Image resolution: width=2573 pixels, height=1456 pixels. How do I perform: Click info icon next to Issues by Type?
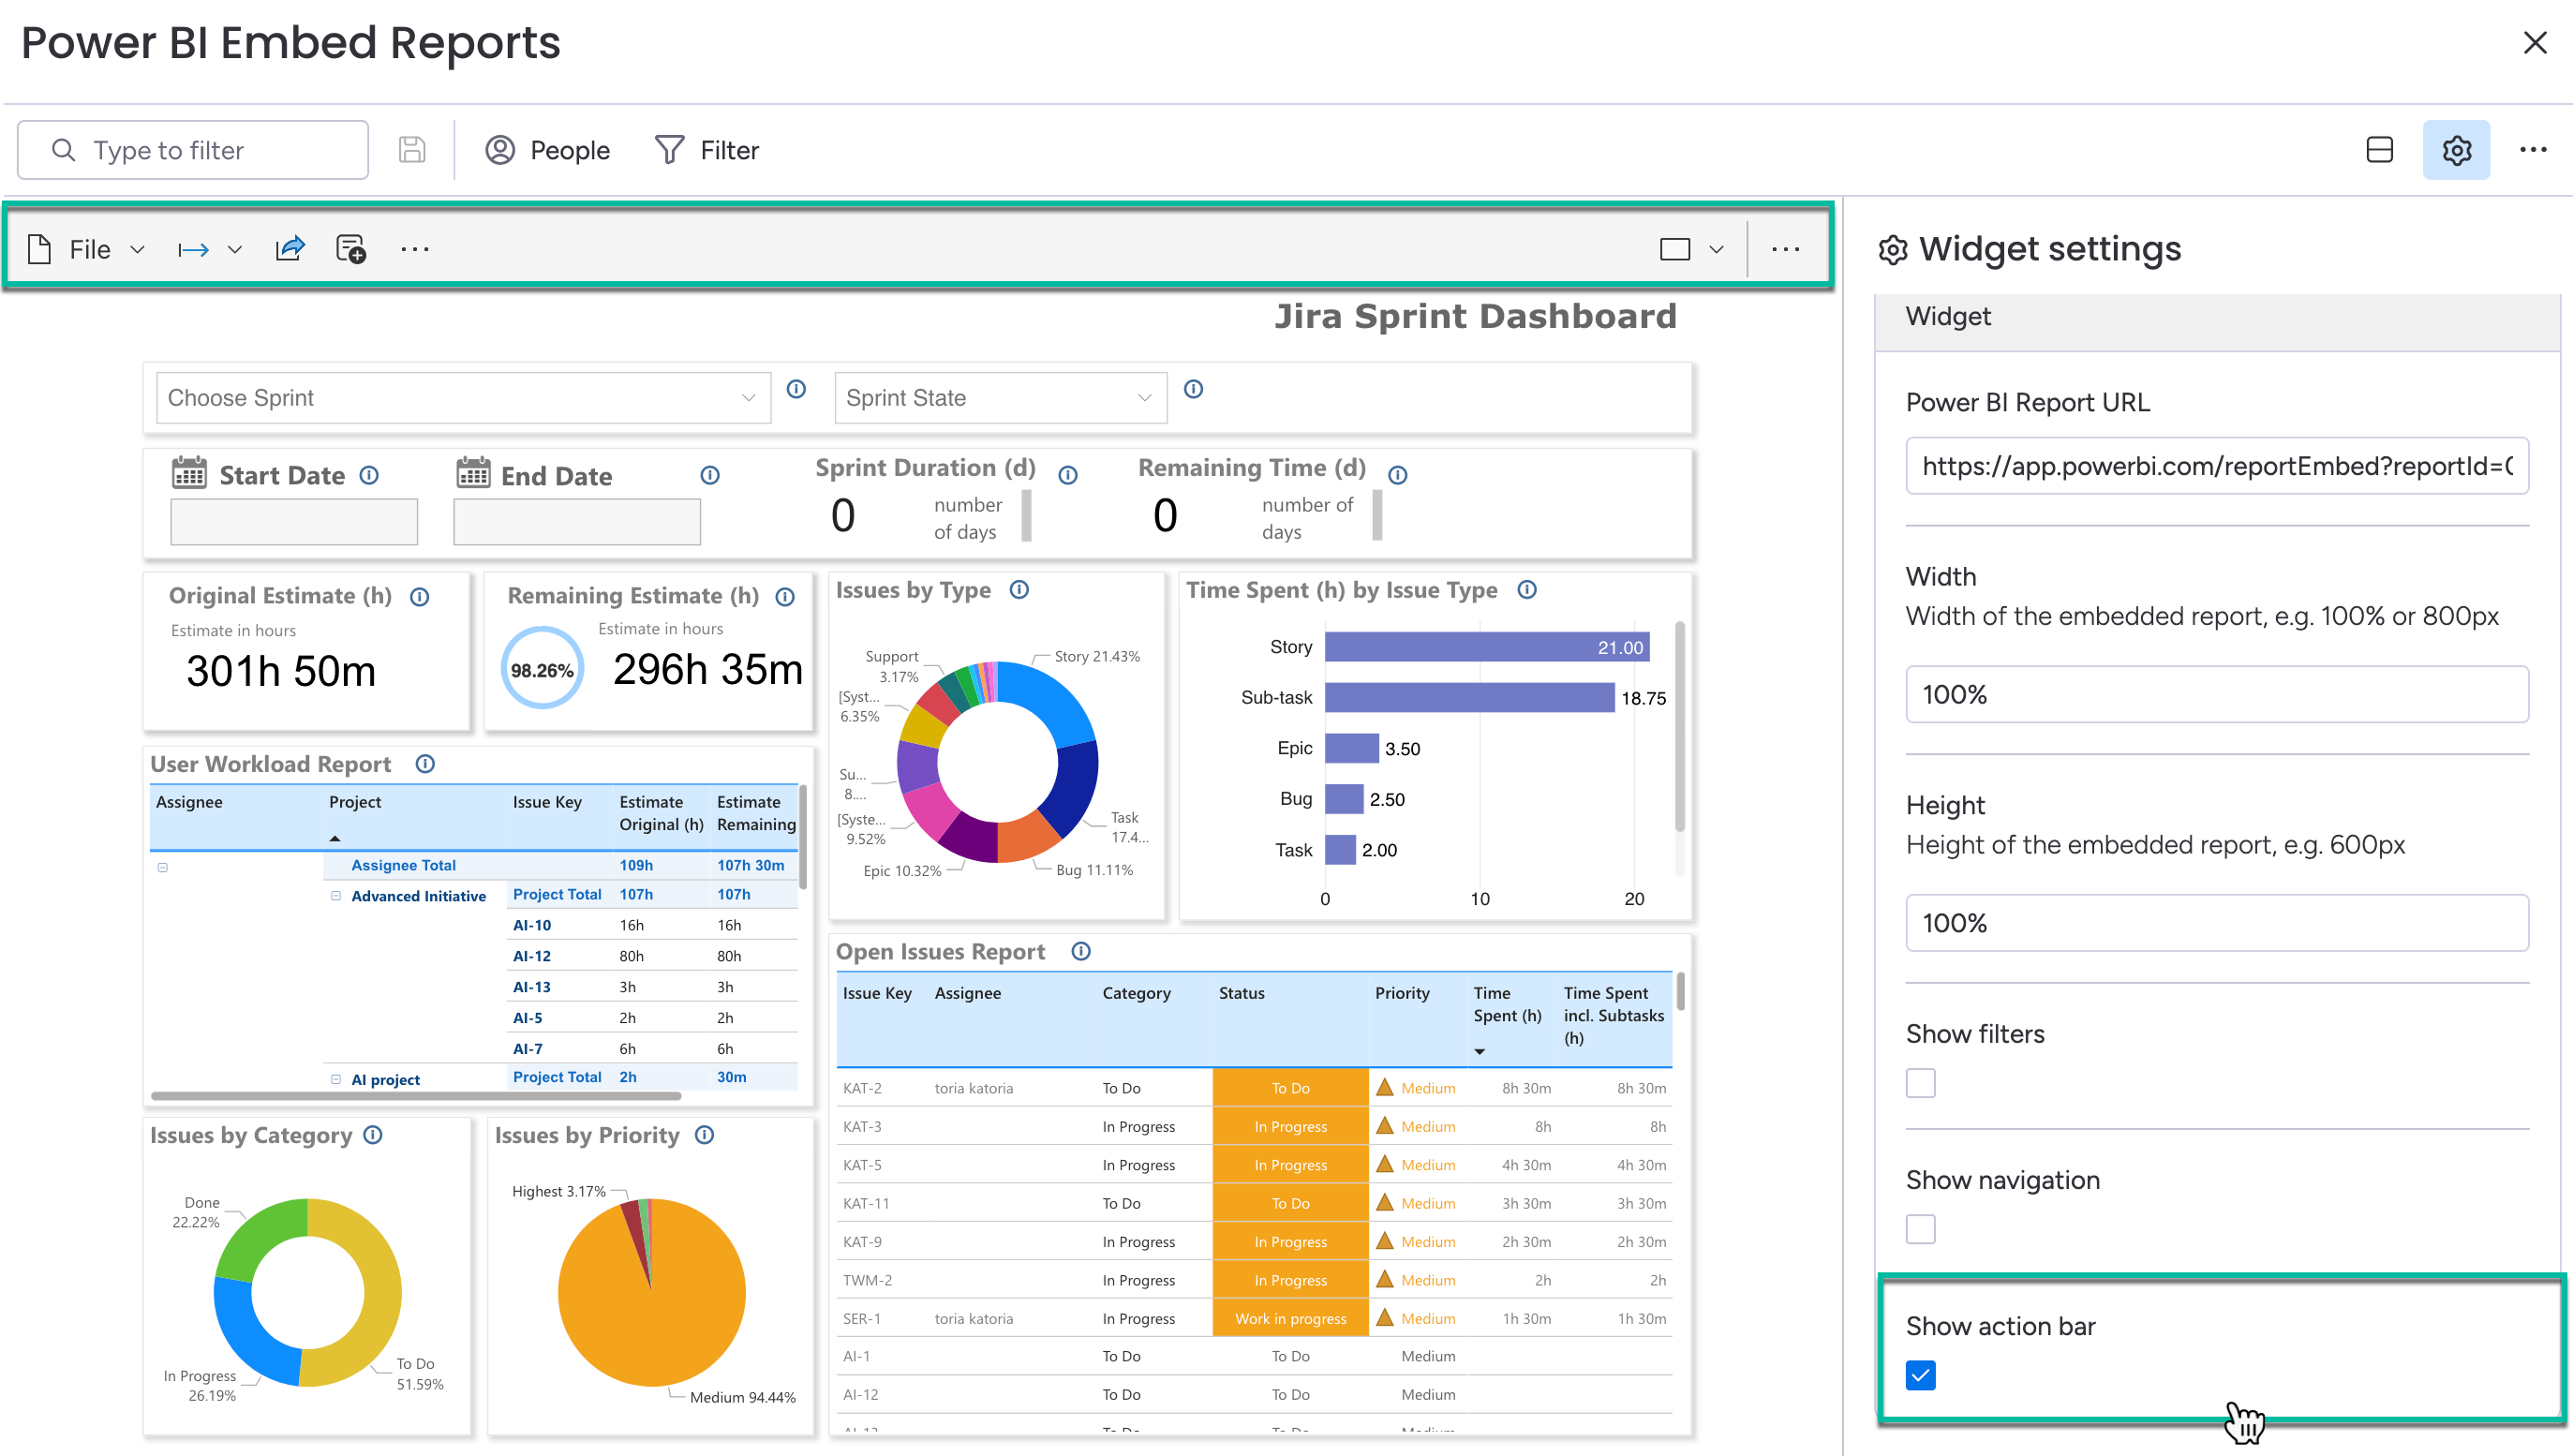(x=1019, y=590)
